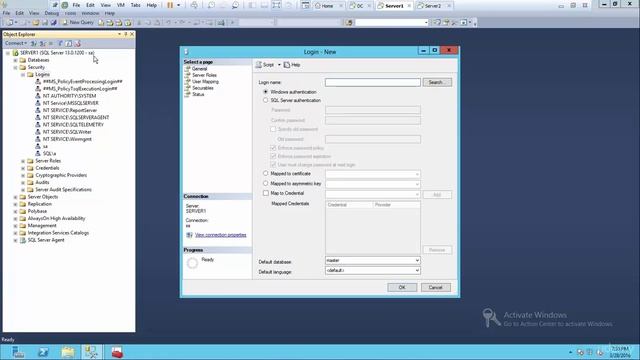The width and height of the screenshot is (640, 360).
Task: Select NT AUTHORITY\SYSTEM login in the tree
Action: point(69,96)
